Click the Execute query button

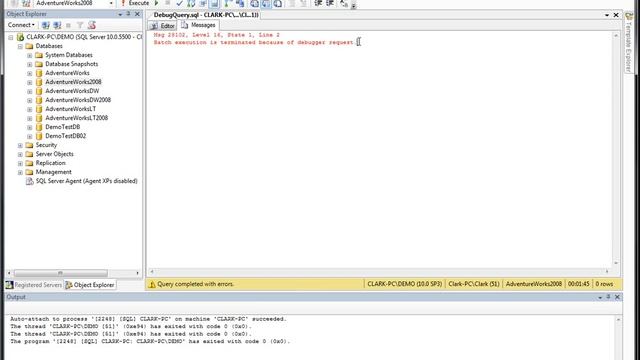[135, 3]
